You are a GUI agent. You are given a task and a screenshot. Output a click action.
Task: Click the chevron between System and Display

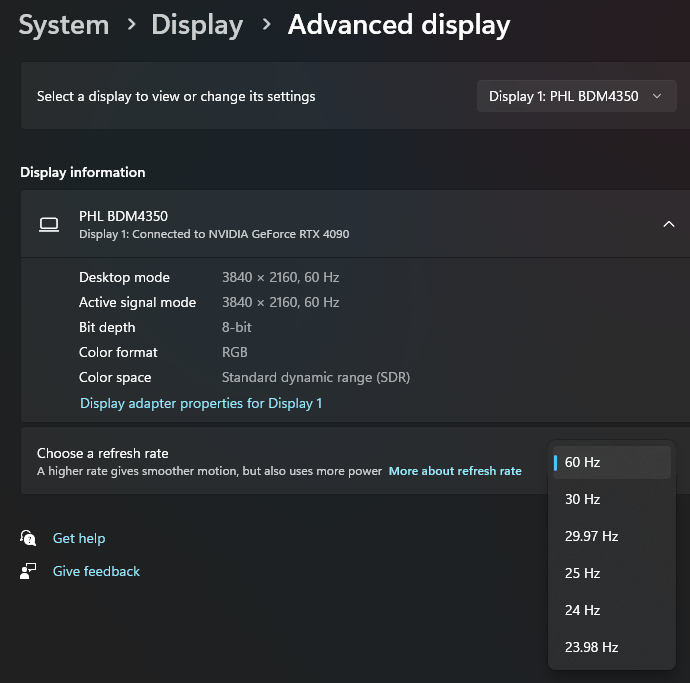(131, 24)
